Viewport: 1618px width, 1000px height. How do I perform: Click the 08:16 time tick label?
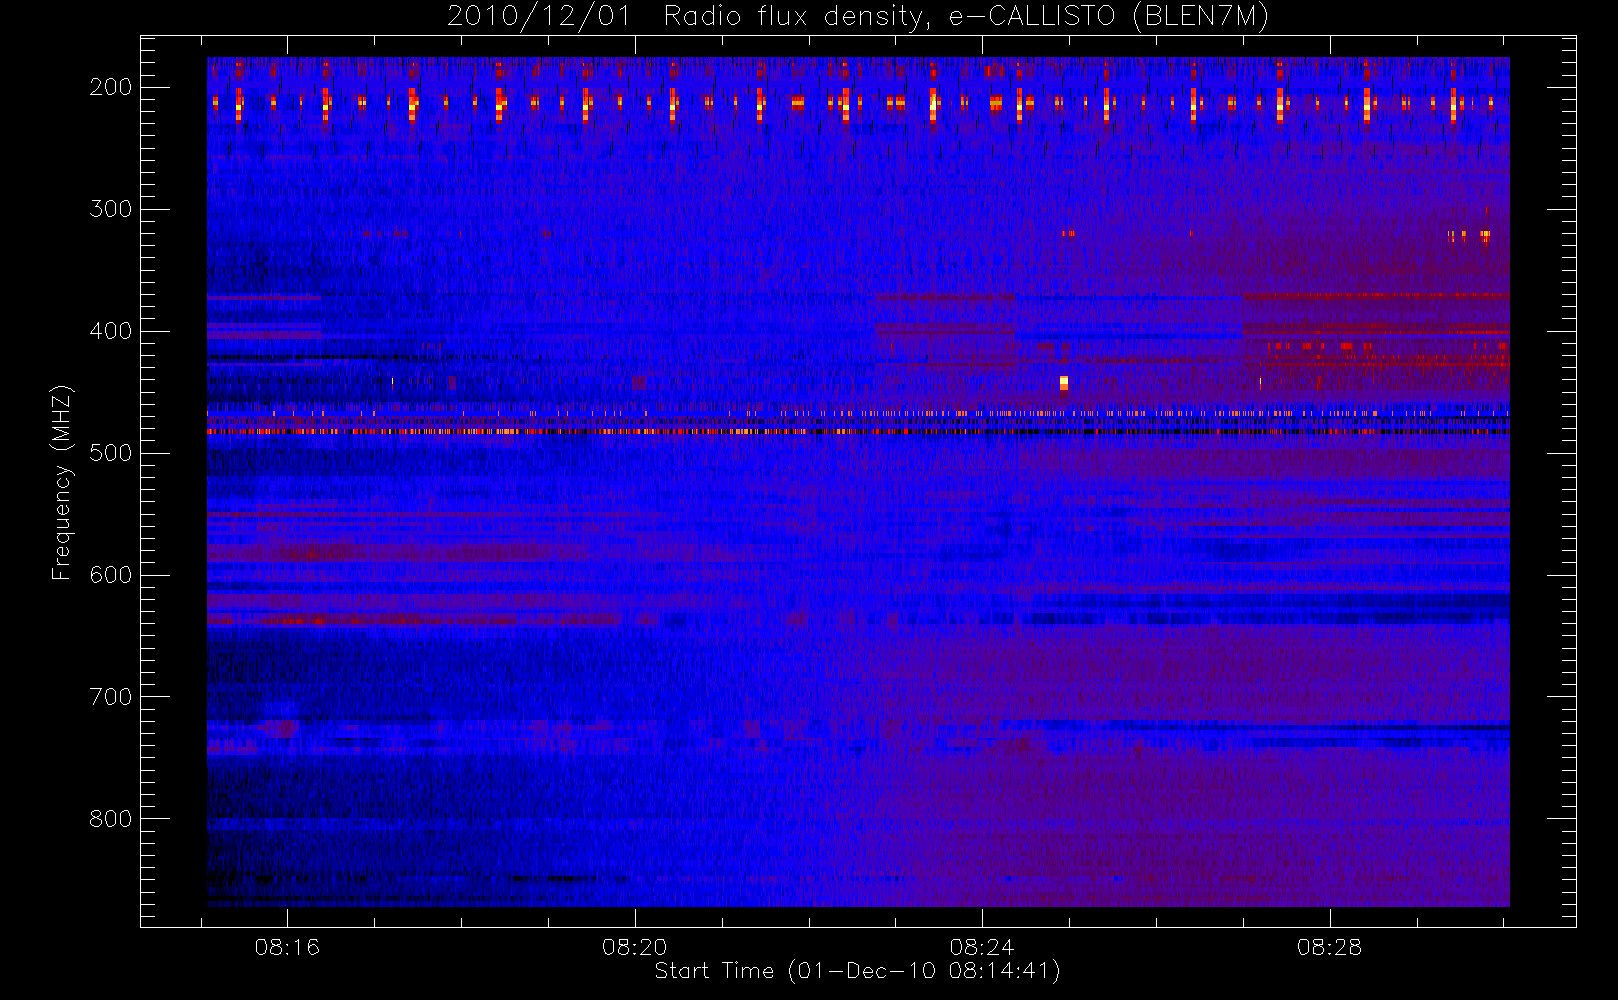pyautogui.click(x=287, y=947)
